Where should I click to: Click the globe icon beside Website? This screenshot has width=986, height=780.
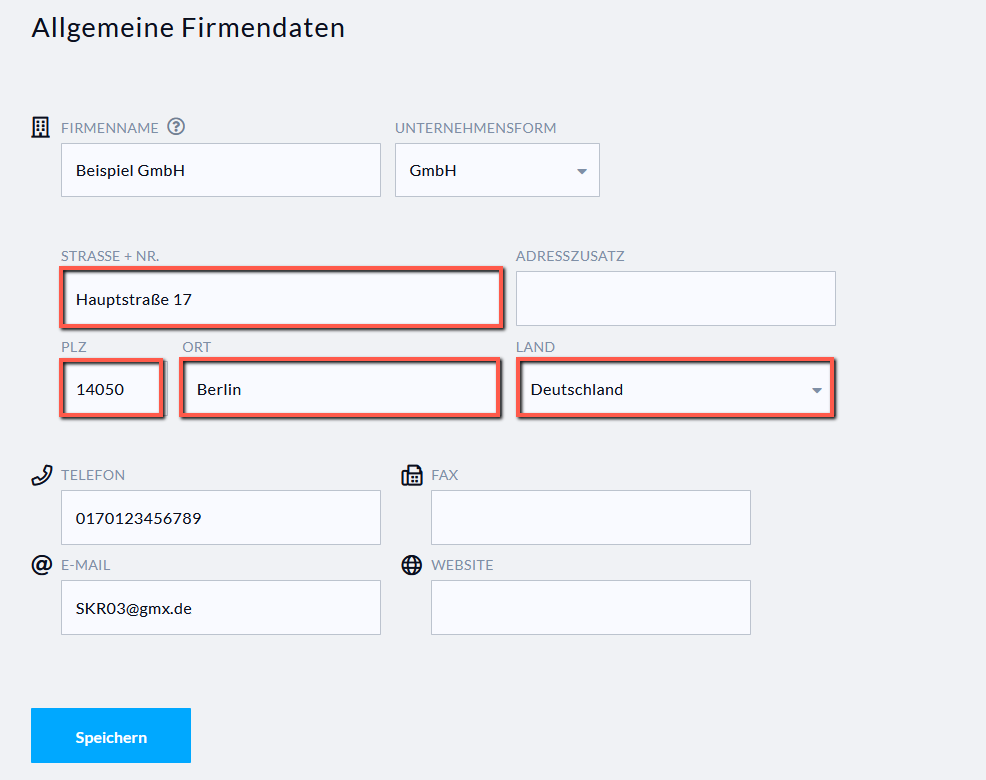(411, 565)
